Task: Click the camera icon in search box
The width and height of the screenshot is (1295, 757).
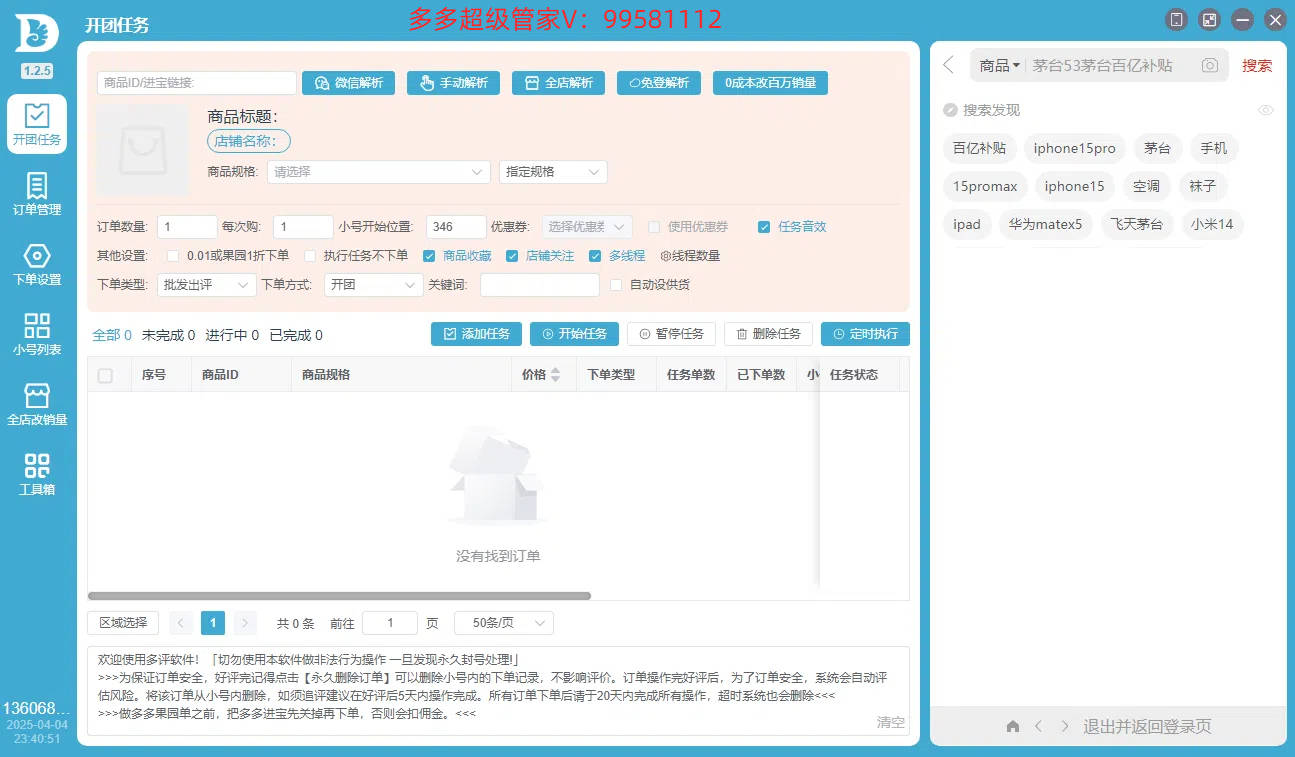Action: click(1210, 65)
